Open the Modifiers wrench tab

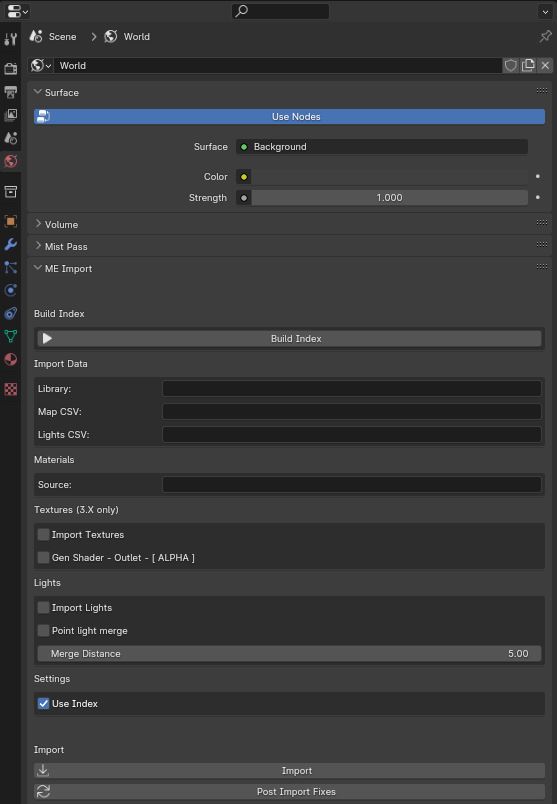click(x=10, y=244)
